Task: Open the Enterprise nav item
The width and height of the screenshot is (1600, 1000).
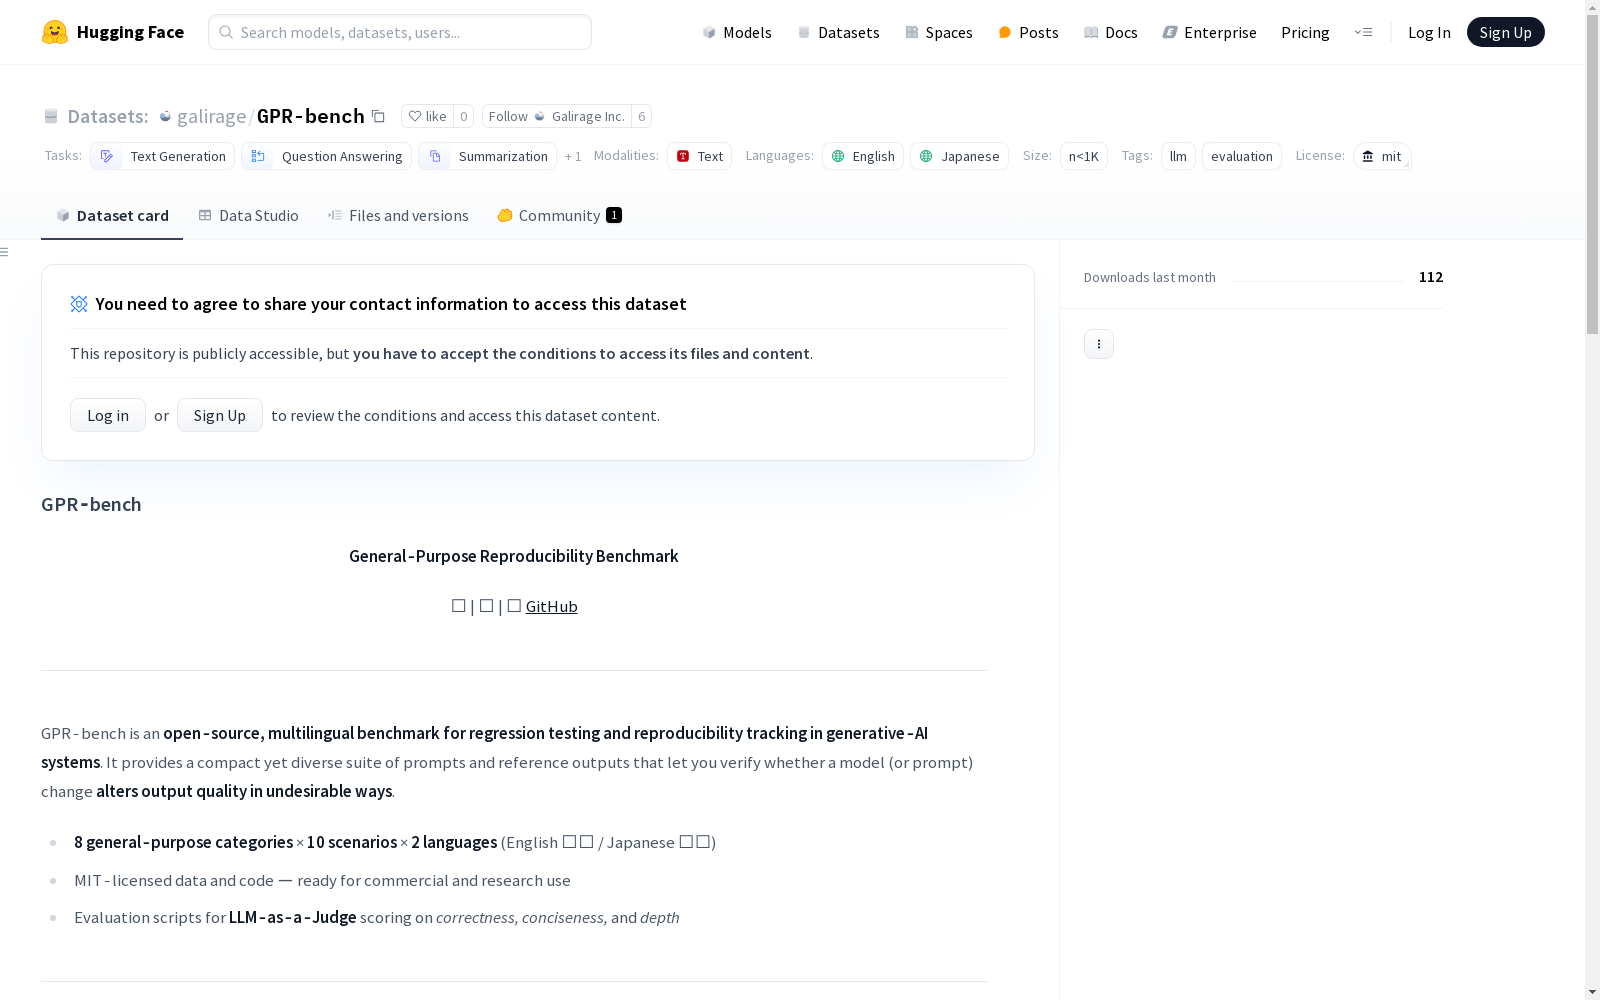Action: (1209, 32)
